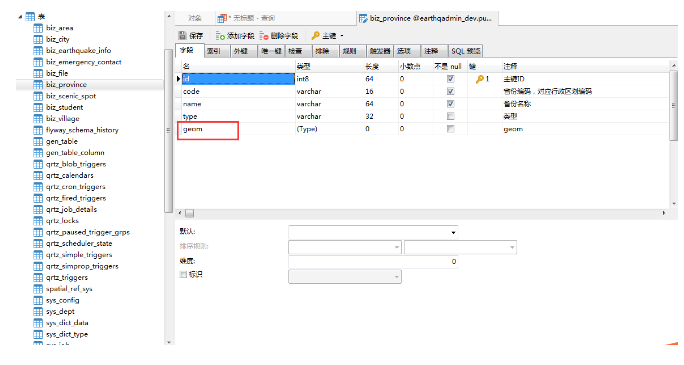This screenshot has width=684, height=365.
Task: Click the field grid horizontal scrollbar thumb
Action: point(189,213)
